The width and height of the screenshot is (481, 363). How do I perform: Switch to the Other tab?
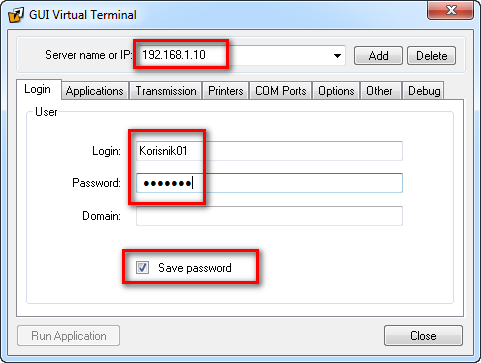pyautogui.click(x=379, y=91)
